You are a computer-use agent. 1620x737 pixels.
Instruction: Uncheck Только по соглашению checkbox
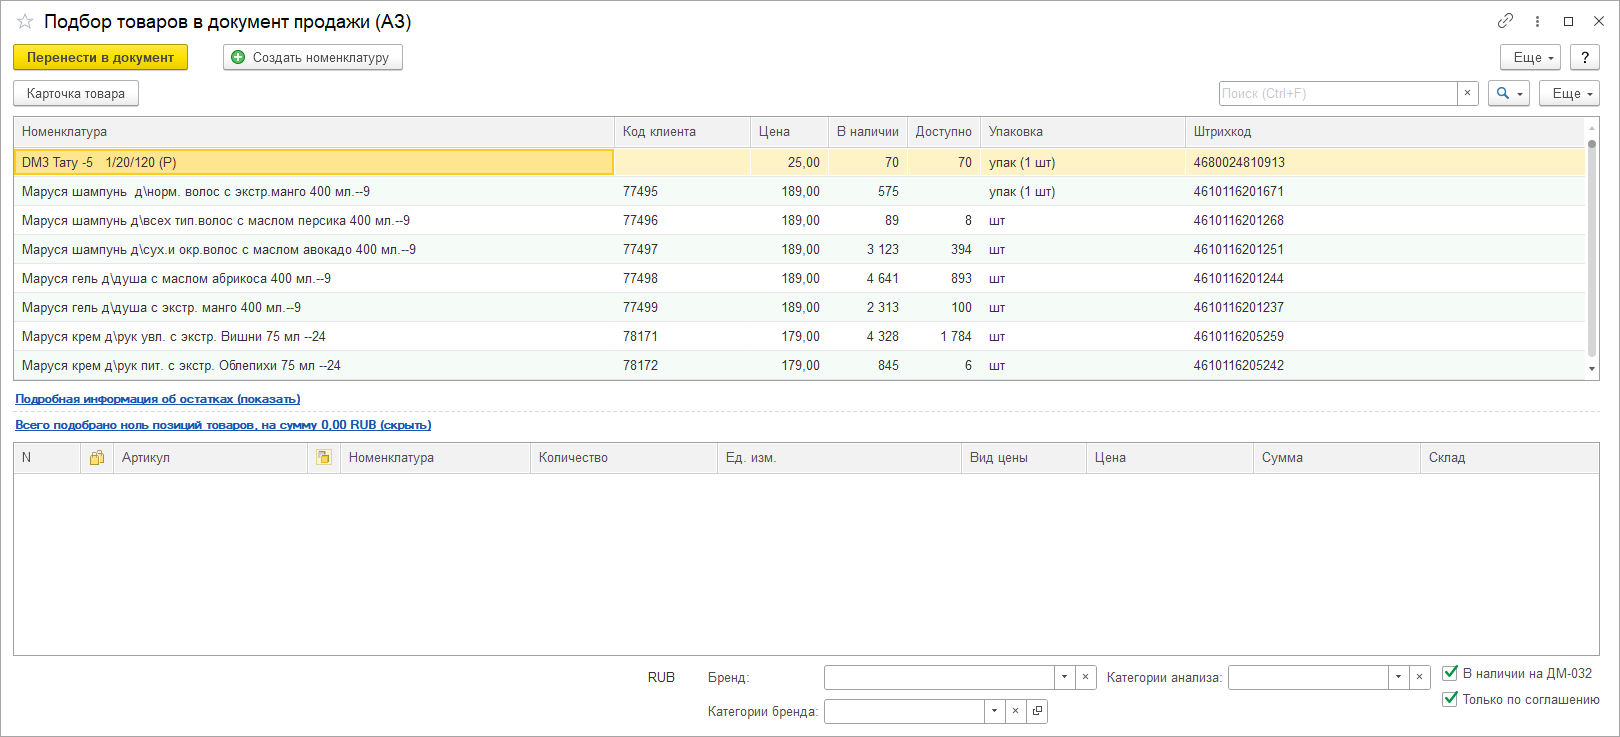[x=1450, y=699]
